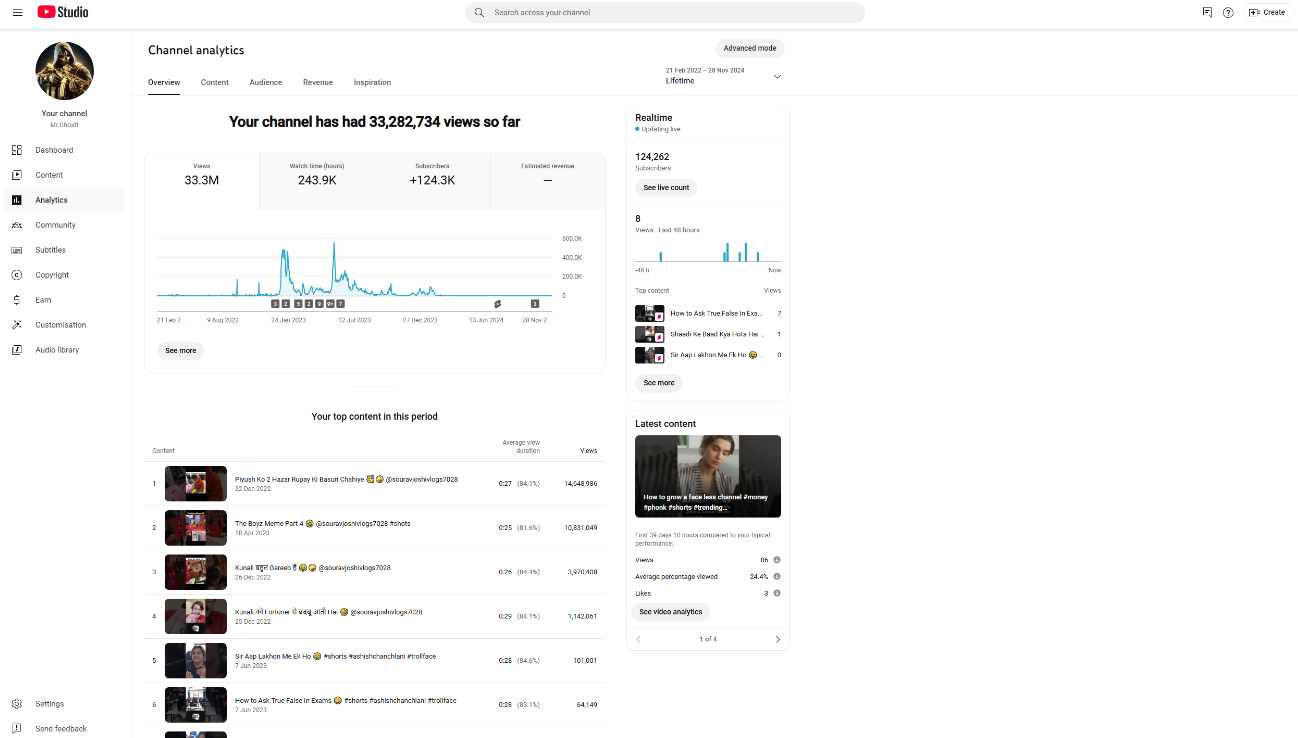Viewport: 1298px width, 738px height.
Task: Click the "1 of 4" pagination label
Action: (x=708, y=639)
